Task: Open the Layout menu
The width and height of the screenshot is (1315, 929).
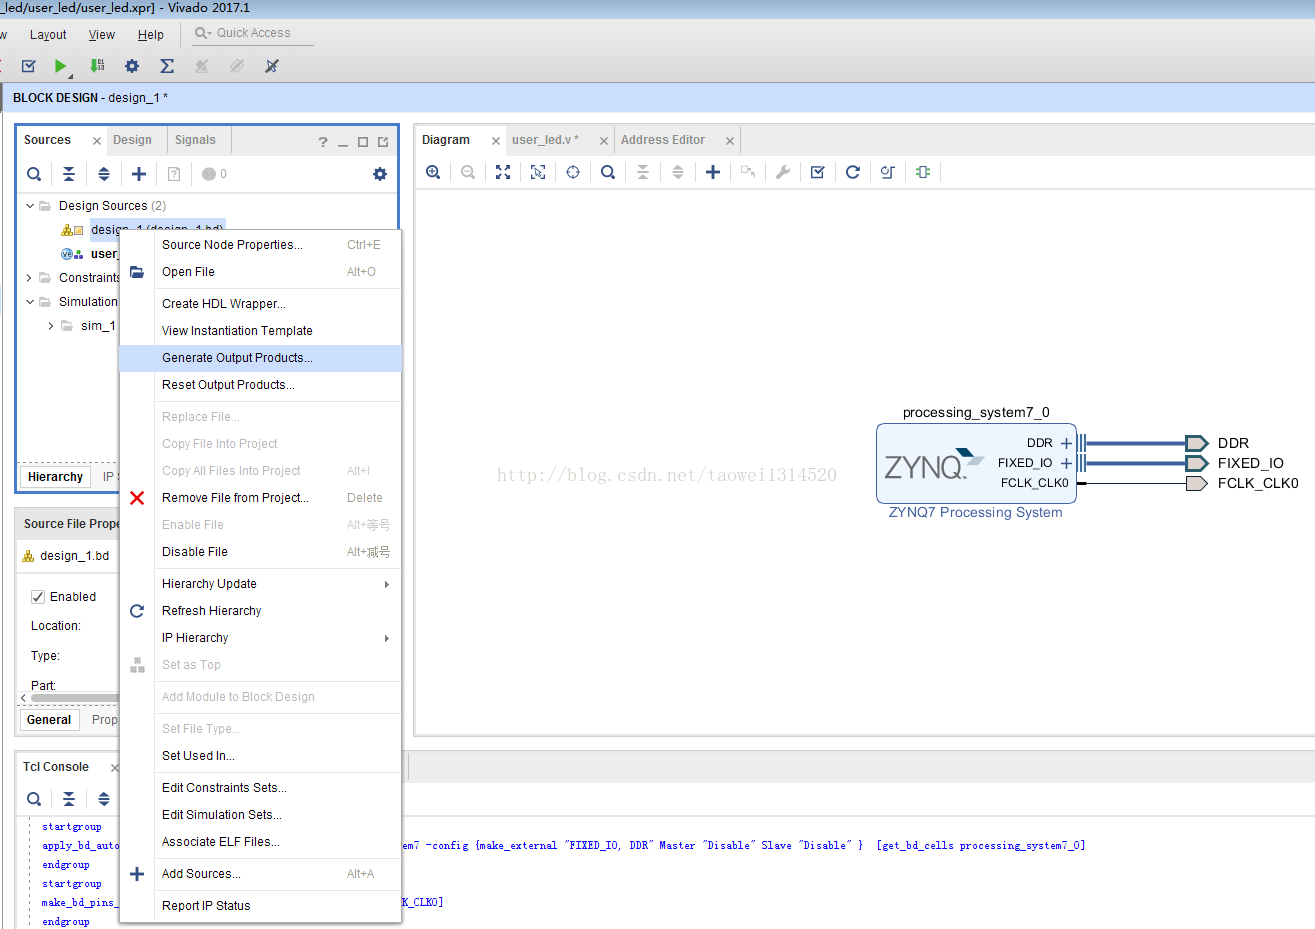Action: pos(48,35)
